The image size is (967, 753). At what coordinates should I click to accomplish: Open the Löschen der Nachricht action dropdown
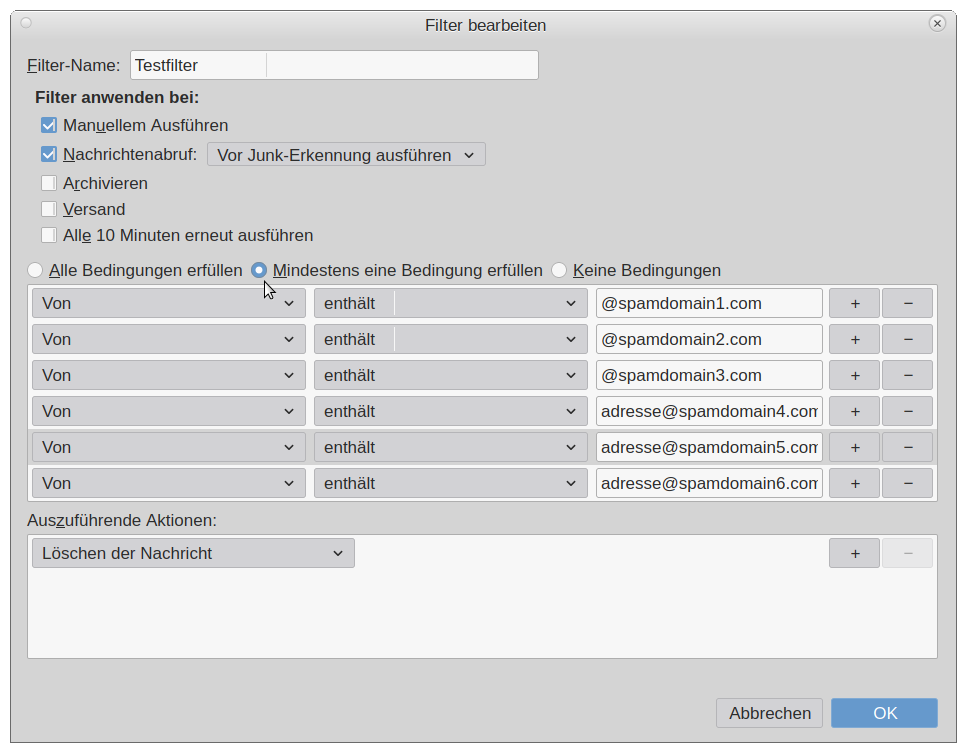193,553
